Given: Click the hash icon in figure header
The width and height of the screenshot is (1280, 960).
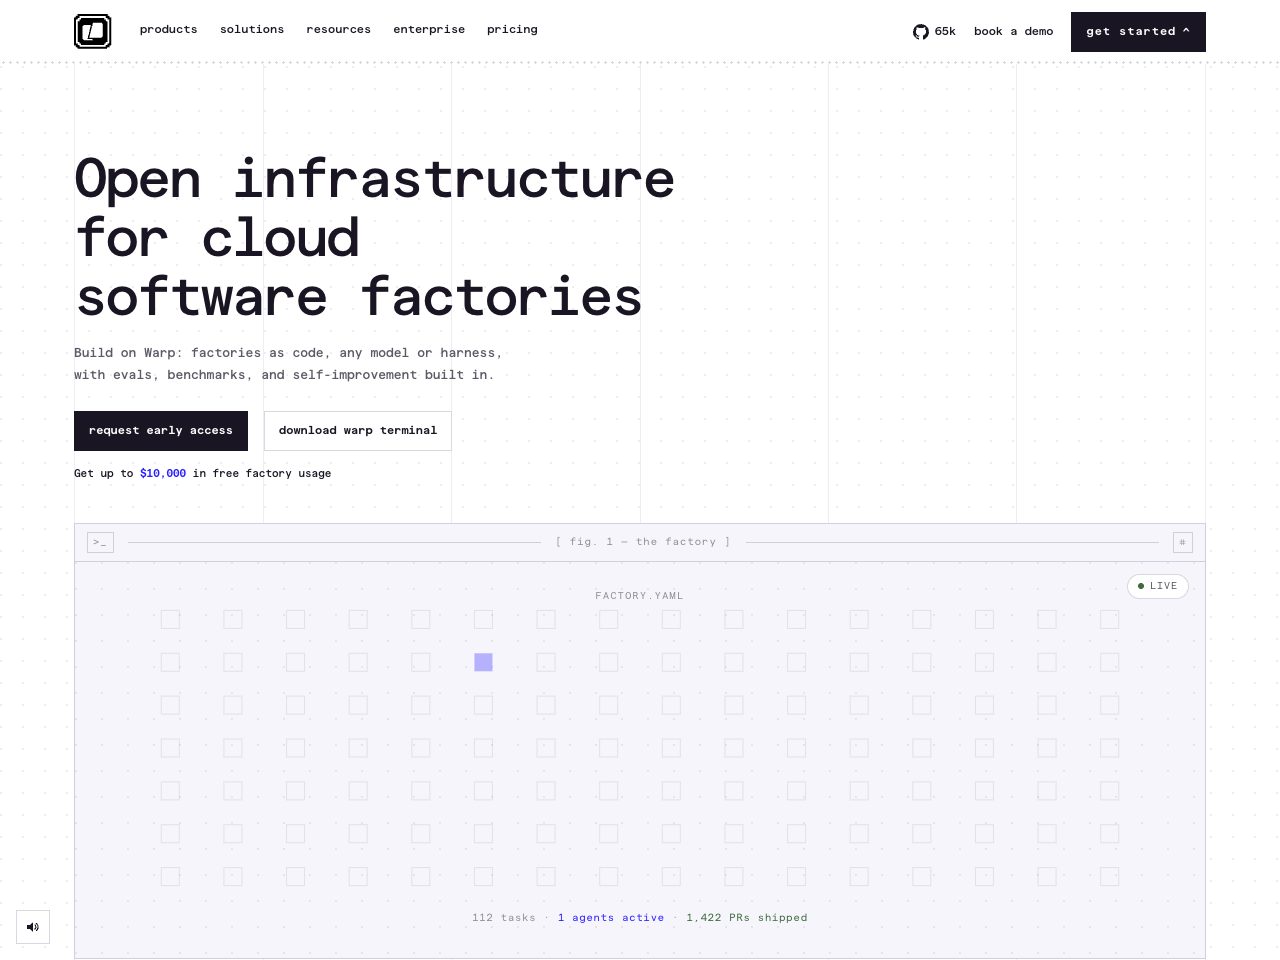Looking at the screenshot, I should coord(1183,542).
